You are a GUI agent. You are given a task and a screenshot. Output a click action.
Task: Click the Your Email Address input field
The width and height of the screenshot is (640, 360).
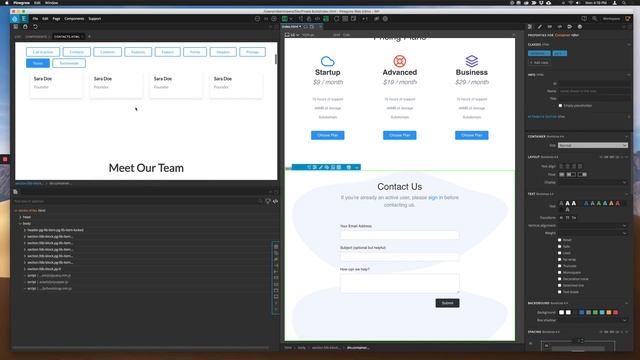tap(400, 235)
